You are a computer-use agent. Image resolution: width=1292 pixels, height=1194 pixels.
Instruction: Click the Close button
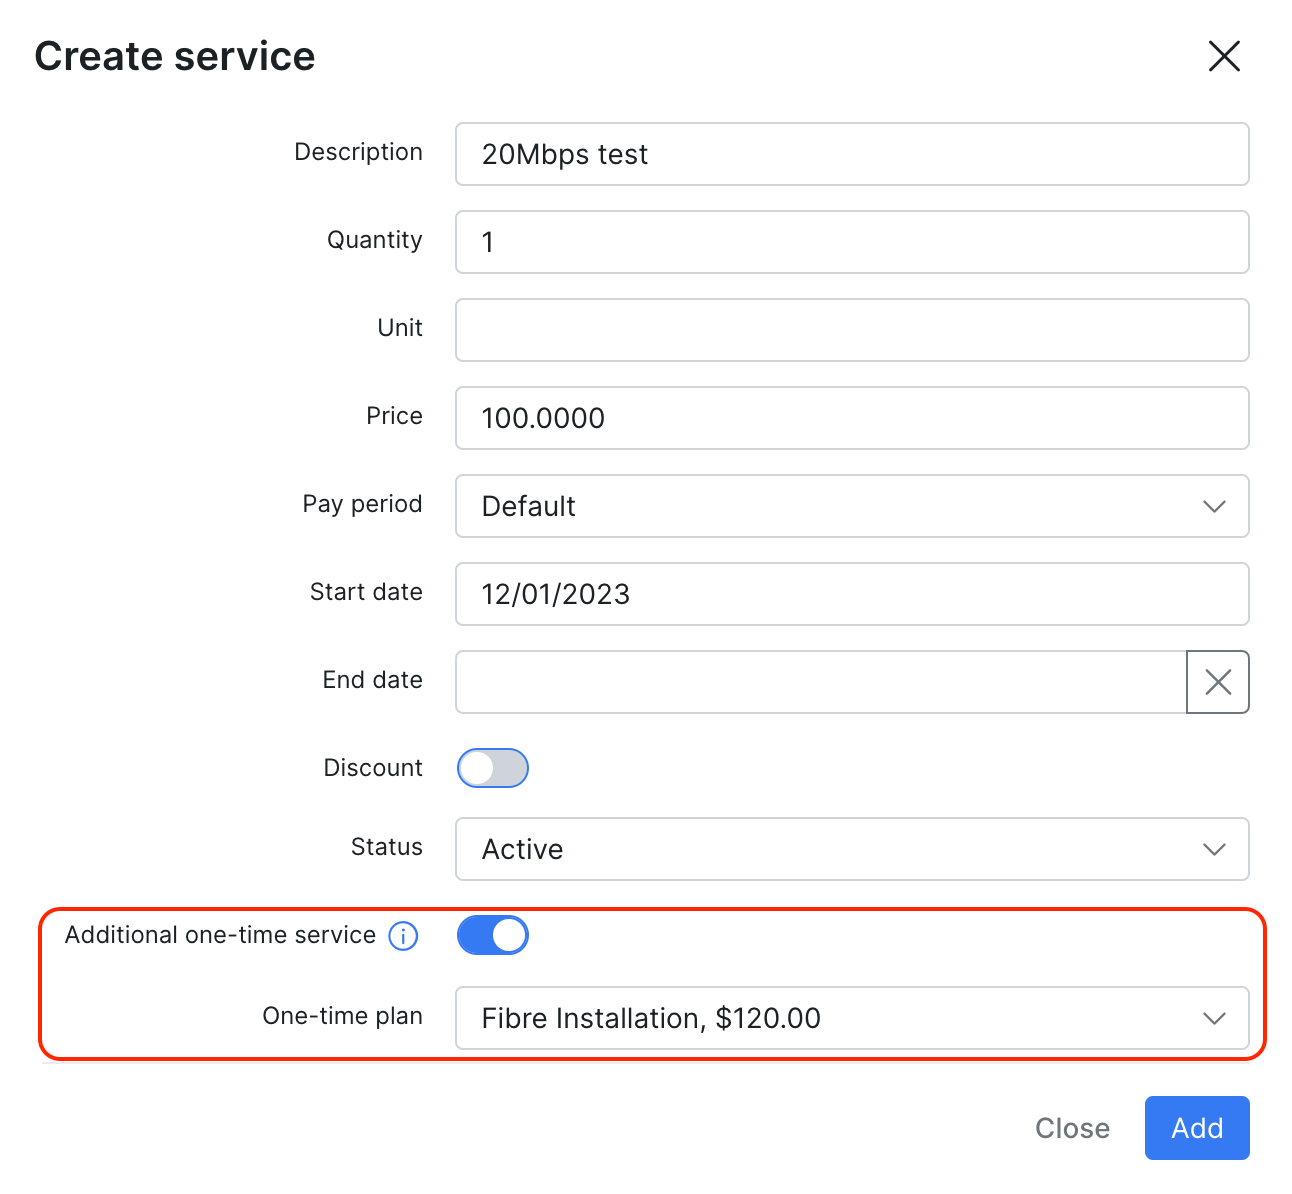tap(1072, 1127)
